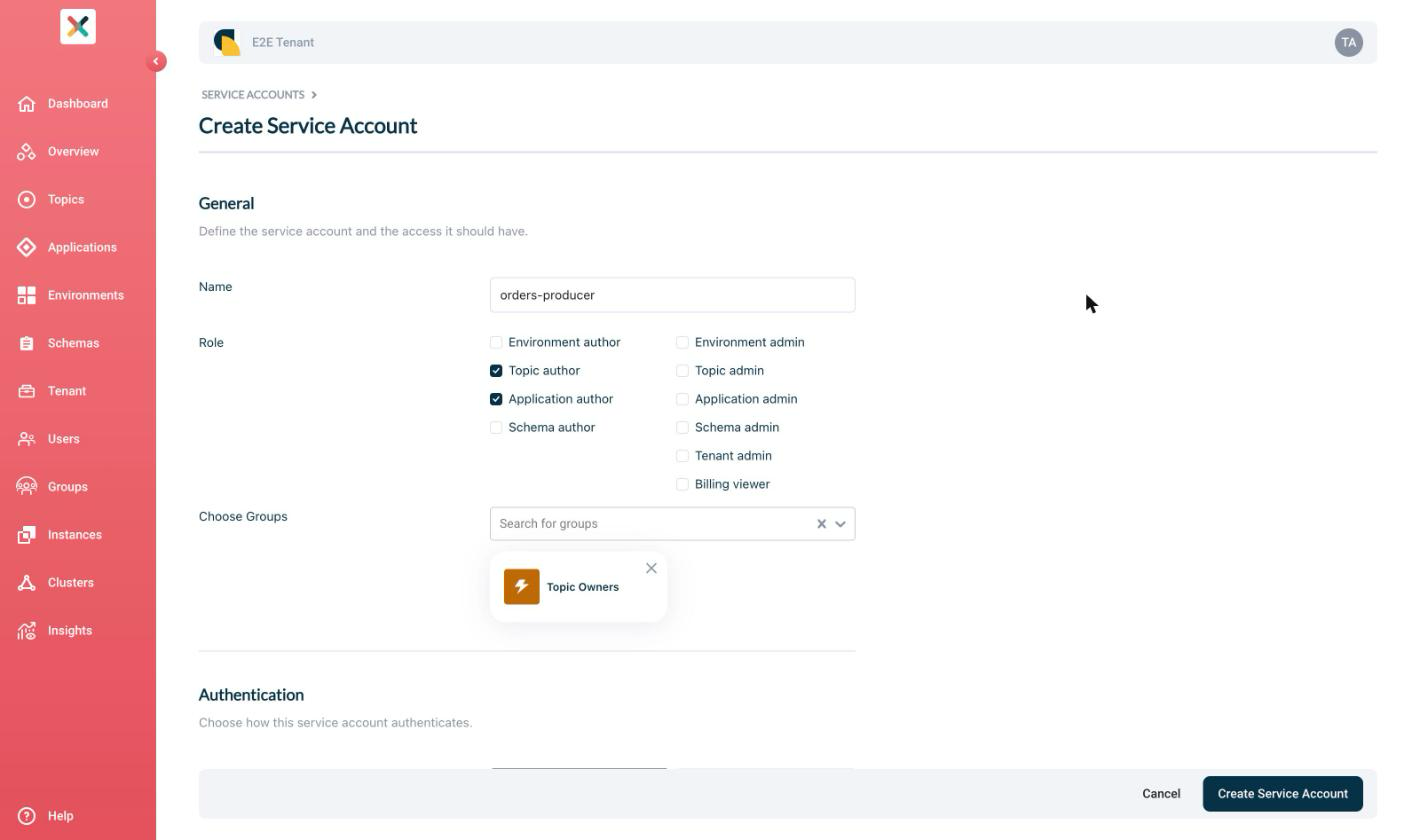Open Insights in the sidebar
The height and width of the screenshot is (840, 1420).
click(70, 631)
